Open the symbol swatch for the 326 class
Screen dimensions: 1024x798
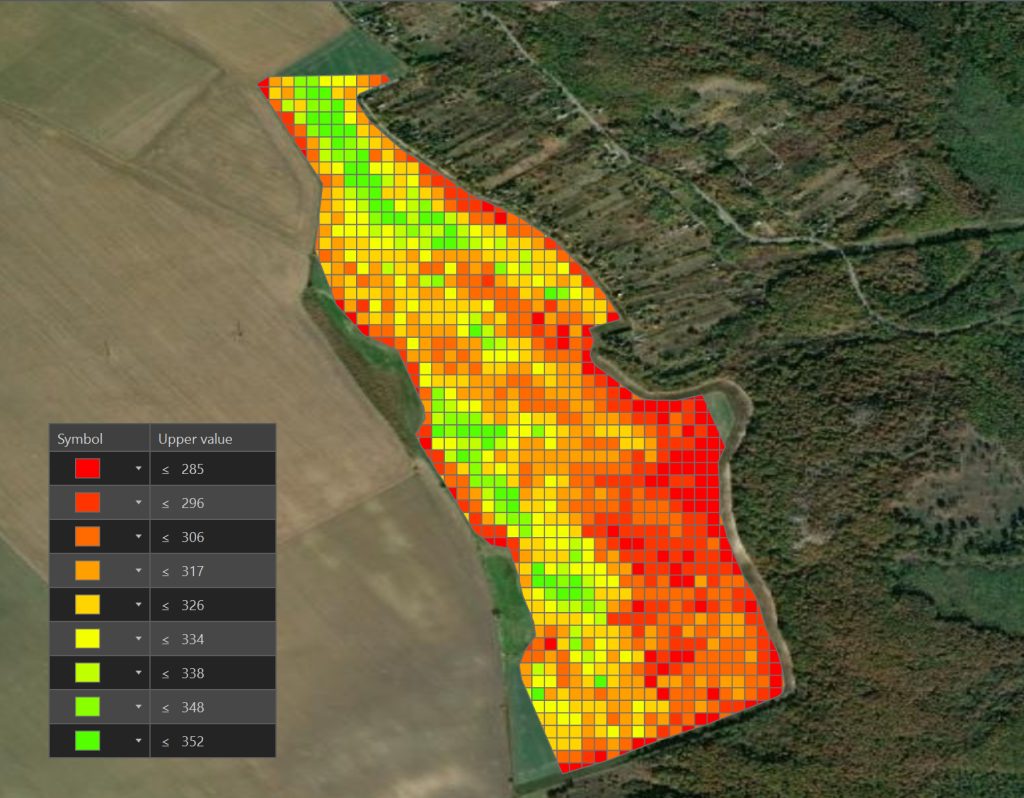pyautogui.click(x=88, y=605)
